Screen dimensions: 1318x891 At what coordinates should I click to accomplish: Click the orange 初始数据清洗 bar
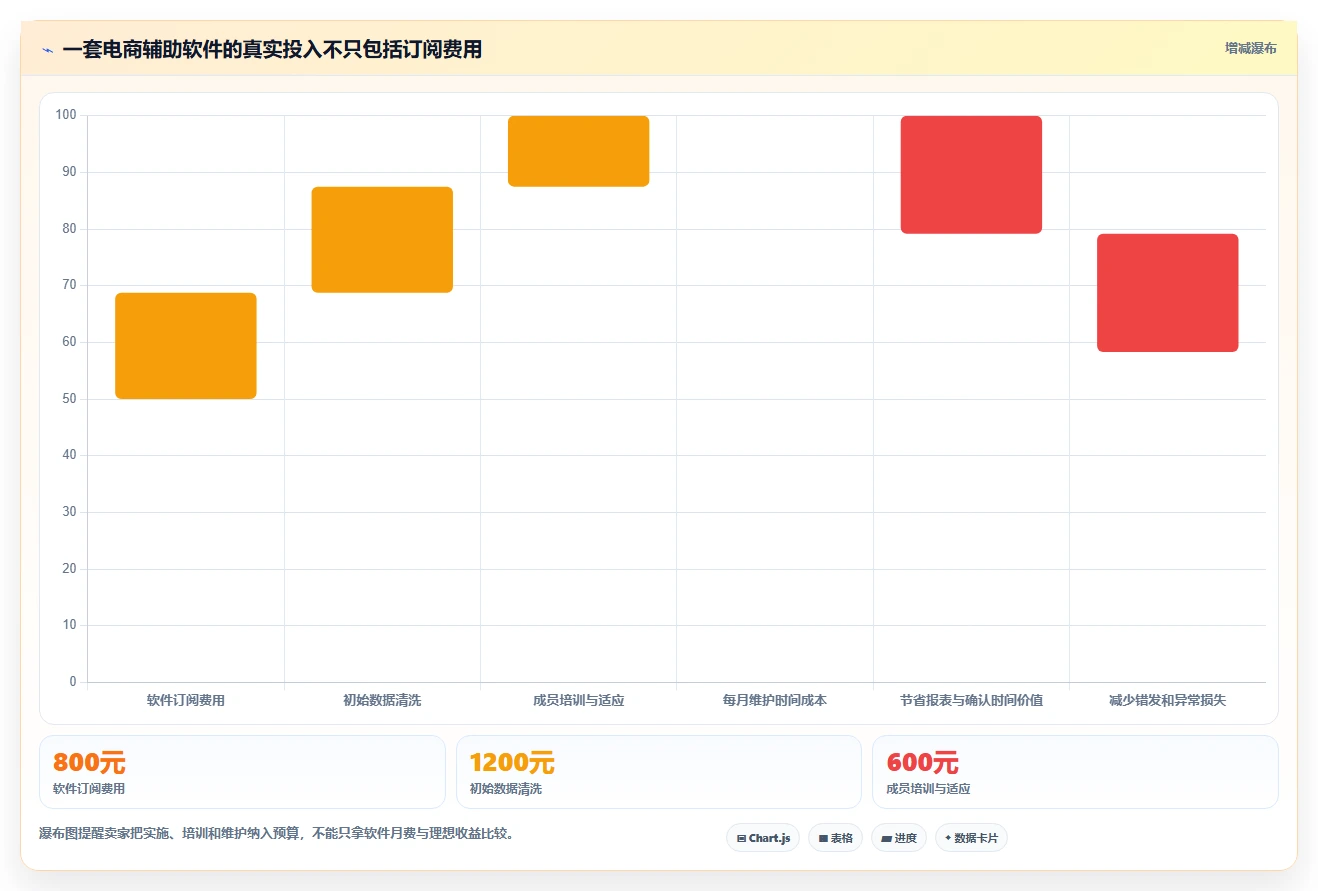tap(382, 240)
